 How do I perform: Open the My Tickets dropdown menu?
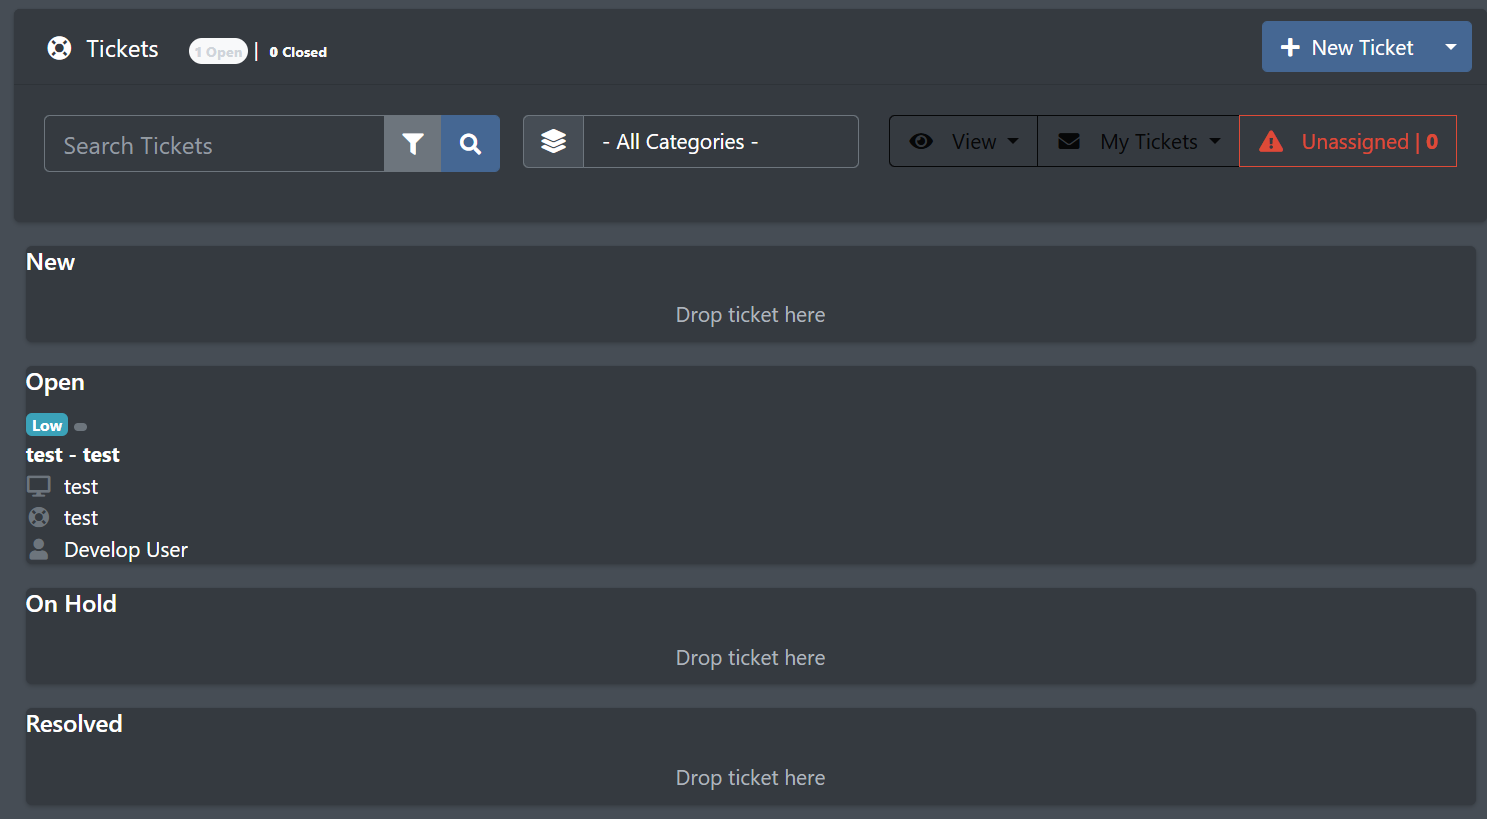tap(1139, 141)
